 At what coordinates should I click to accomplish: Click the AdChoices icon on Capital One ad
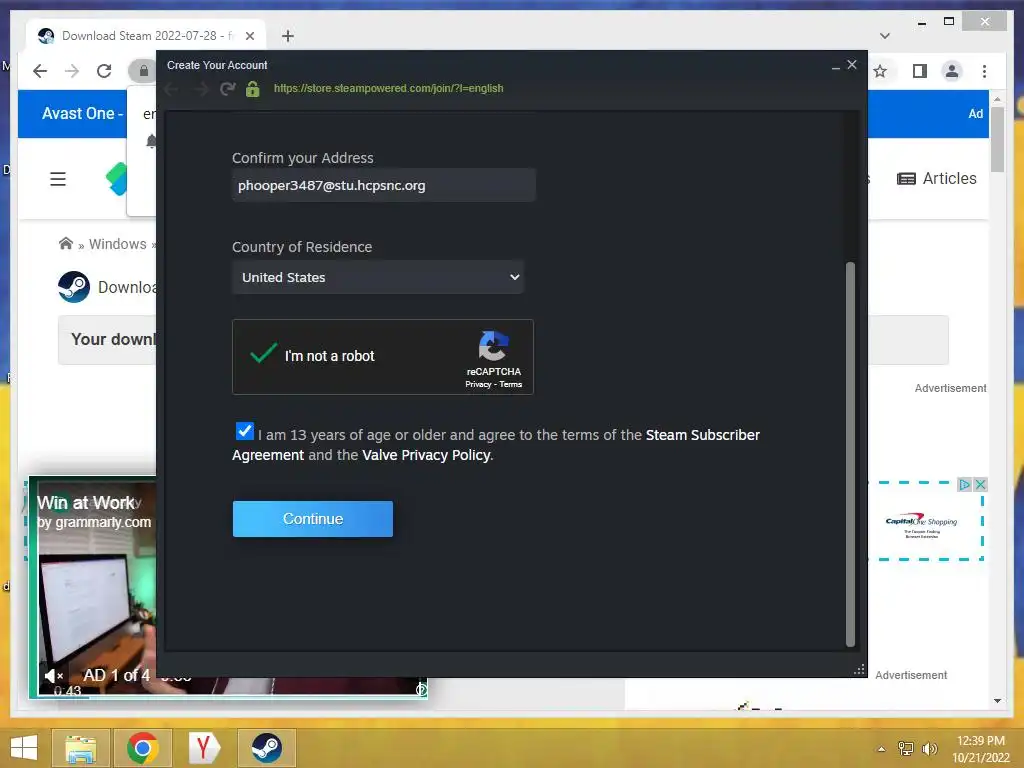[964, 485]
